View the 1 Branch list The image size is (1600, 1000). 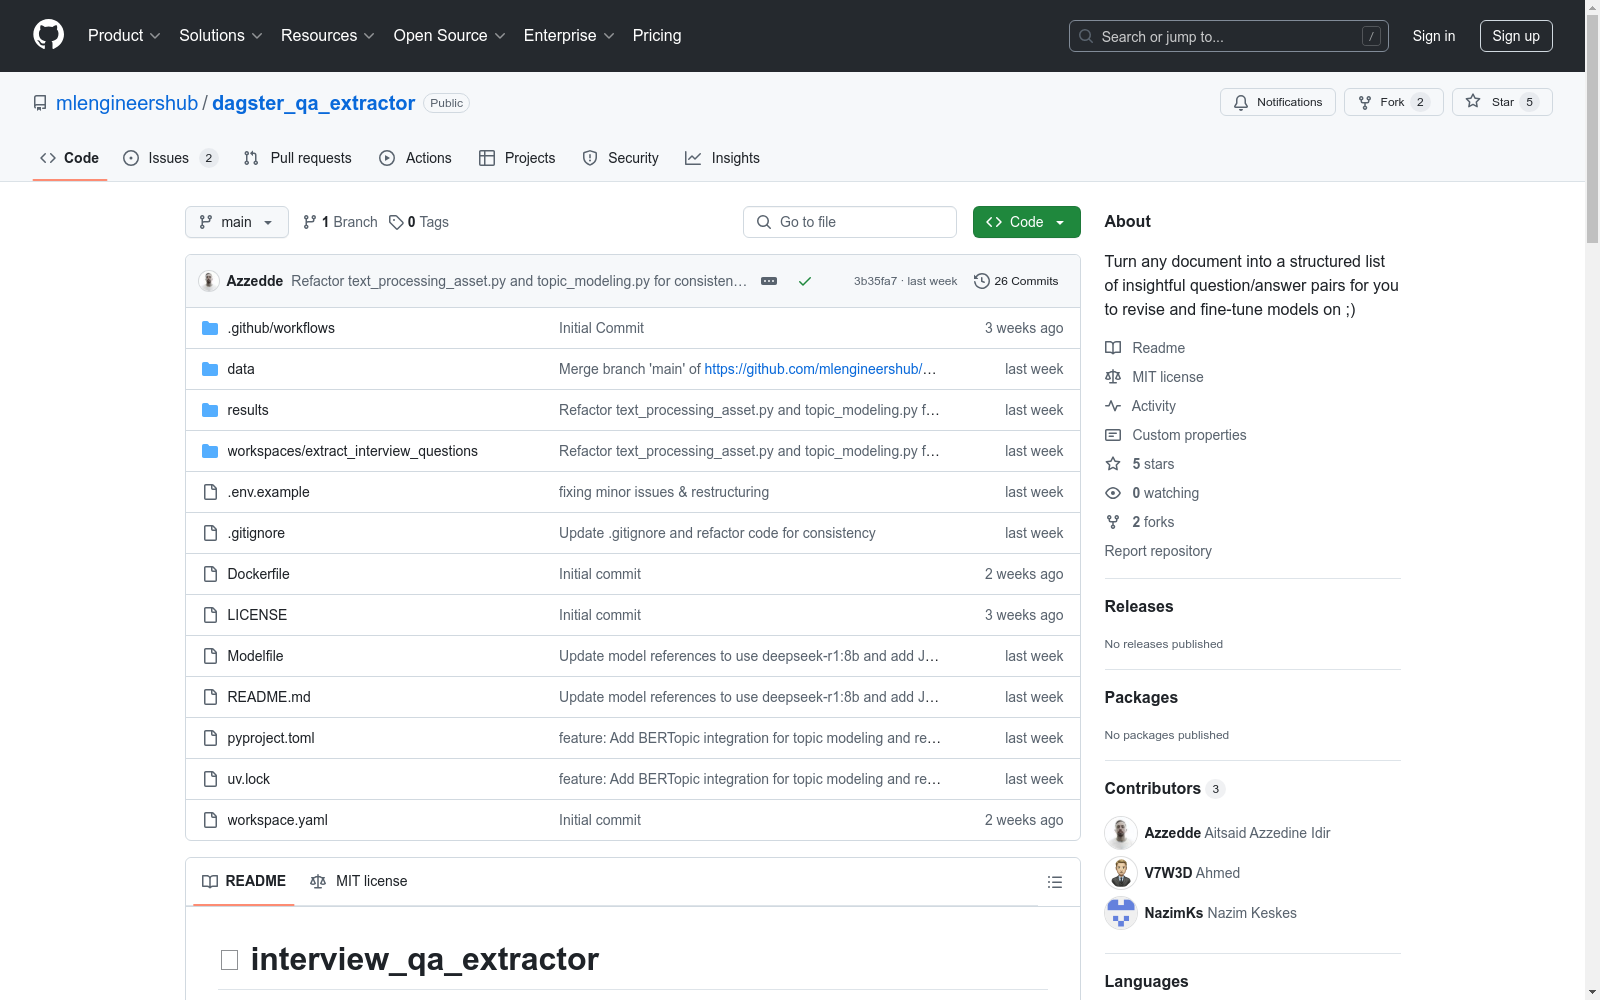click(x=340, y=222)
